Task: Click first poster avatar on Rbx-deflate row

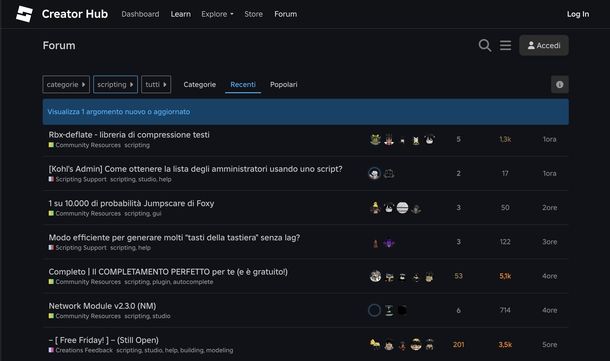Action: click(x=375, y=139)
